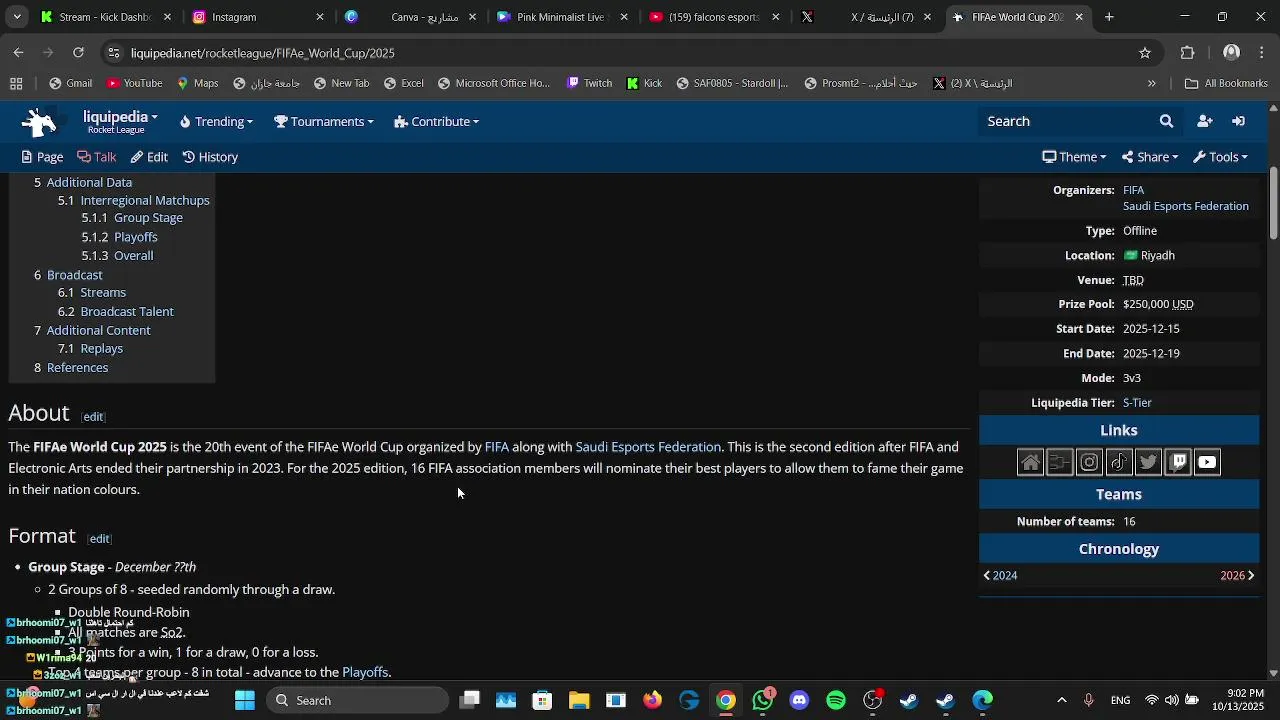
Task: Open the Edit page tab
Action: pyautogui.click(x=149, y=157)
